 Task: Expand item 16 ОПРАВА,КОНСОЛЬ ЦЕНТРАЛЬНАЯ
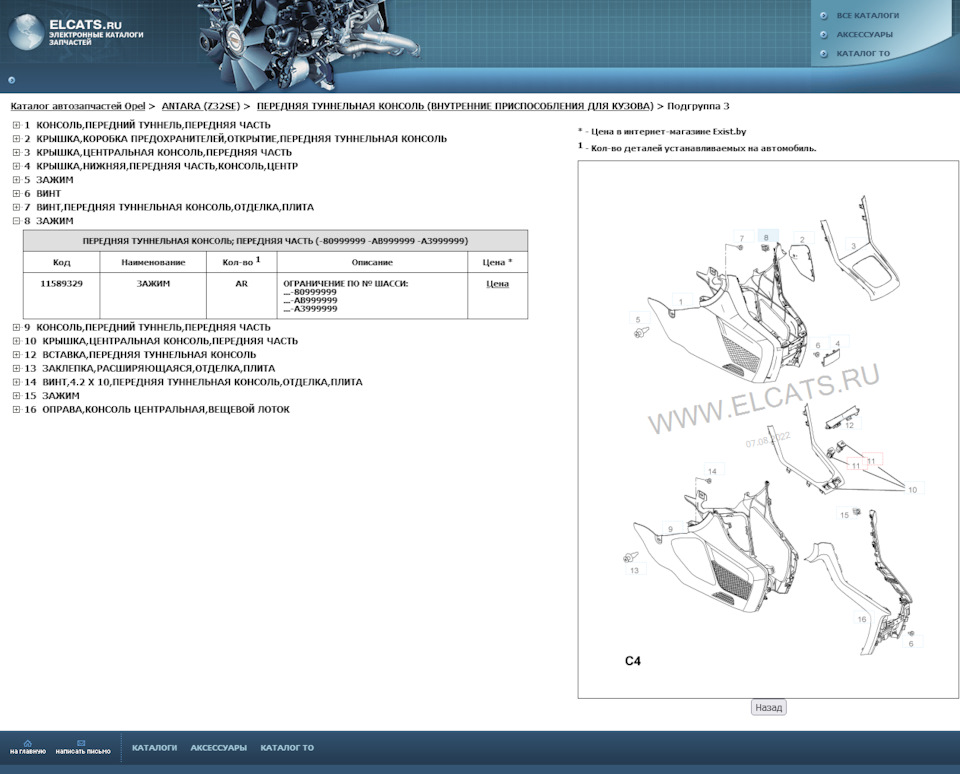tap(16, 410)
